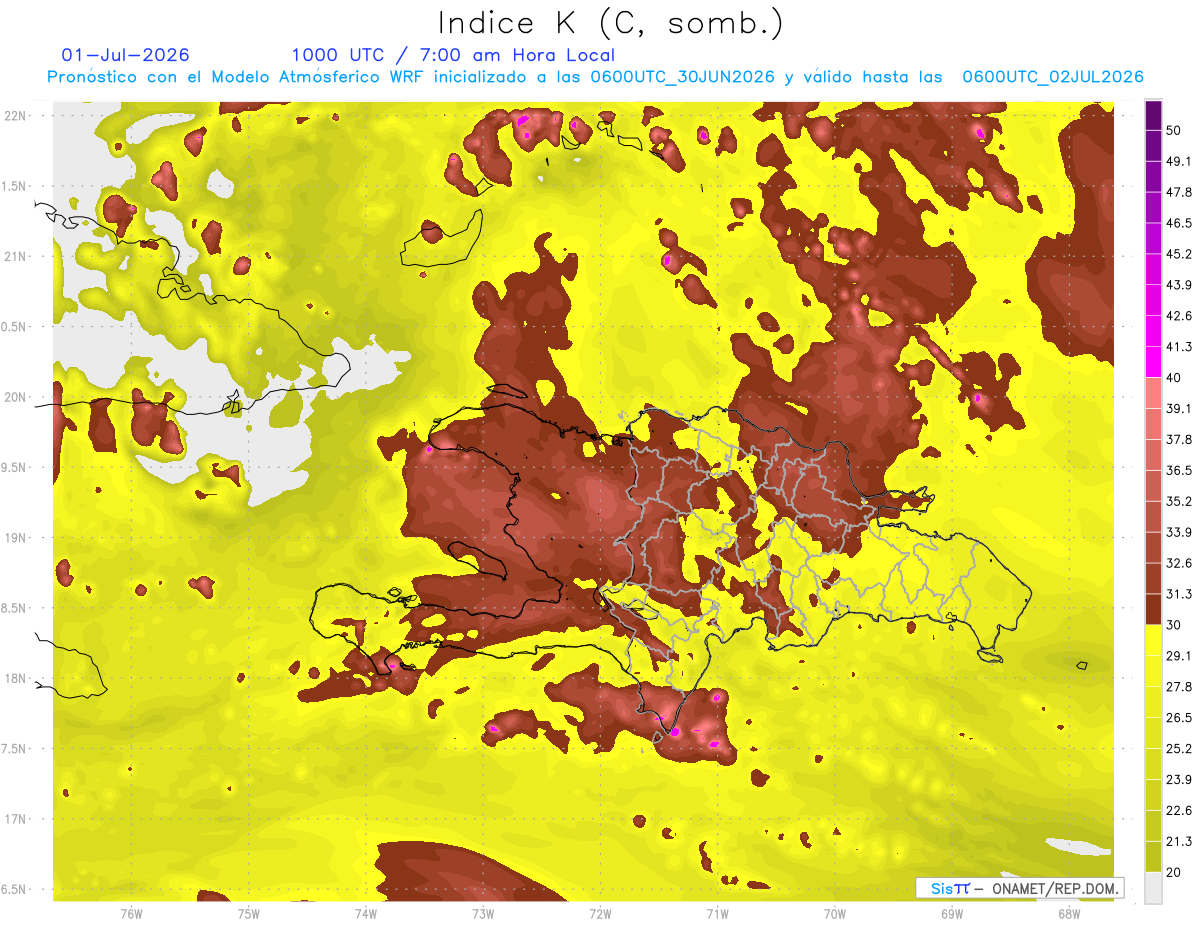Click the "22.6" color scale value
Viewport: 1200px width, 927px height.
[1179, 810]
